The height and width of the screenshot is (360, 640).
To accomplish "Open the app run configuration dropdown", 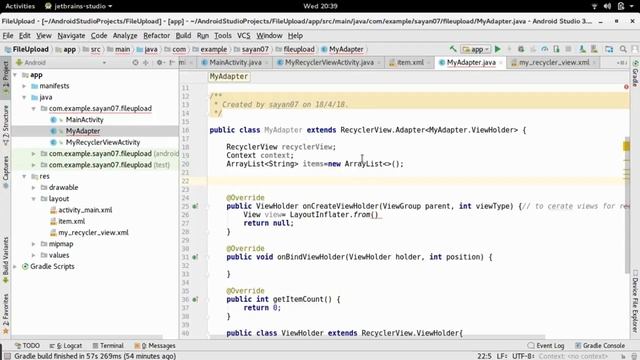I will pos(476,49).
